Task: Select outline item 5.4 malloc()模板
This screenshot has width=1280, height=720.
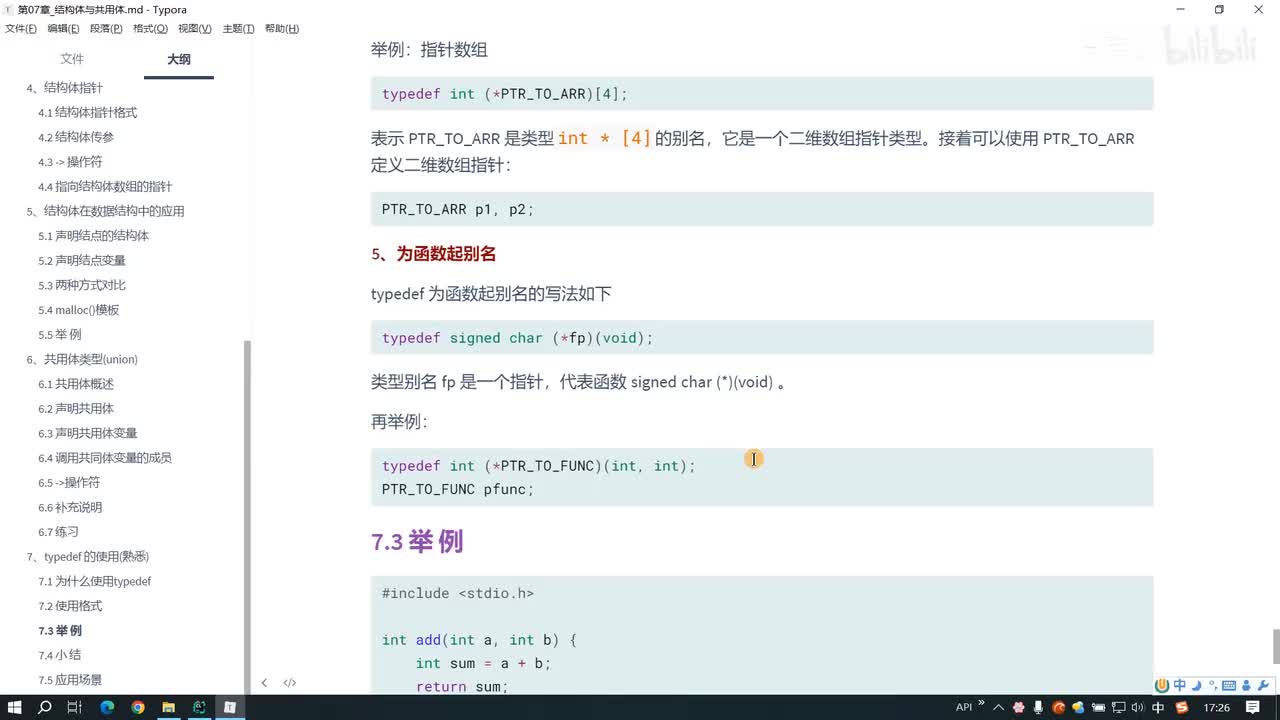Action: point(79,310)
